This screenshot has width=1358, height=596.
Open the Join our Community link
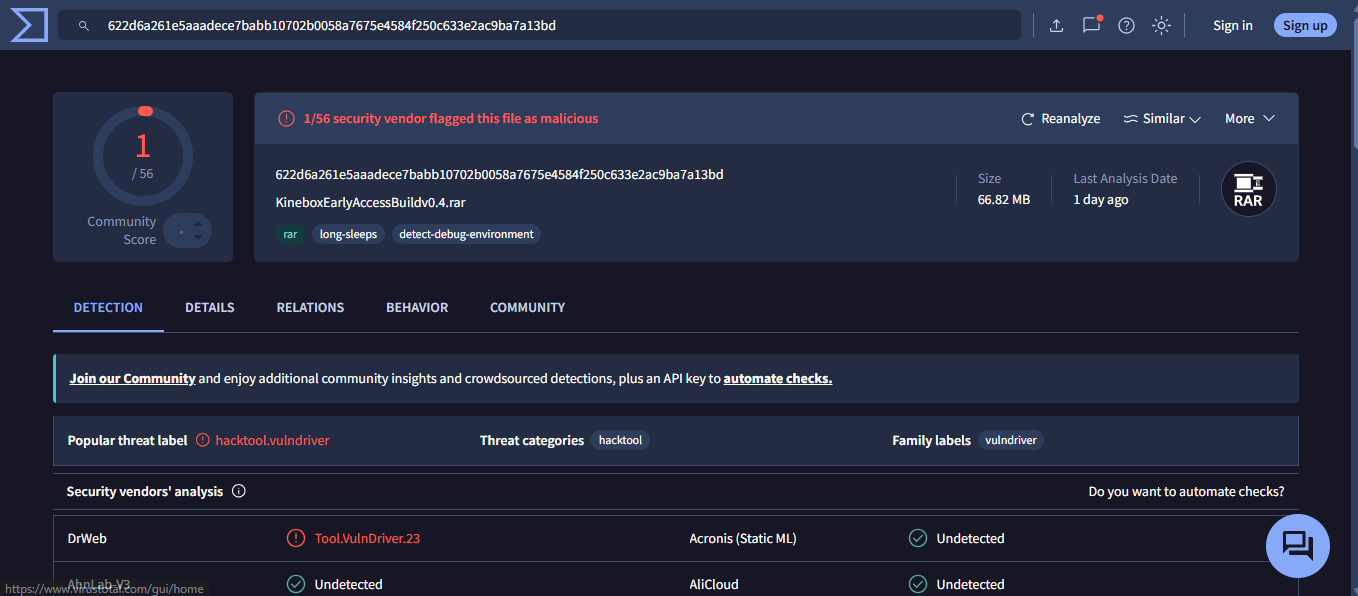tap(132, 378)
